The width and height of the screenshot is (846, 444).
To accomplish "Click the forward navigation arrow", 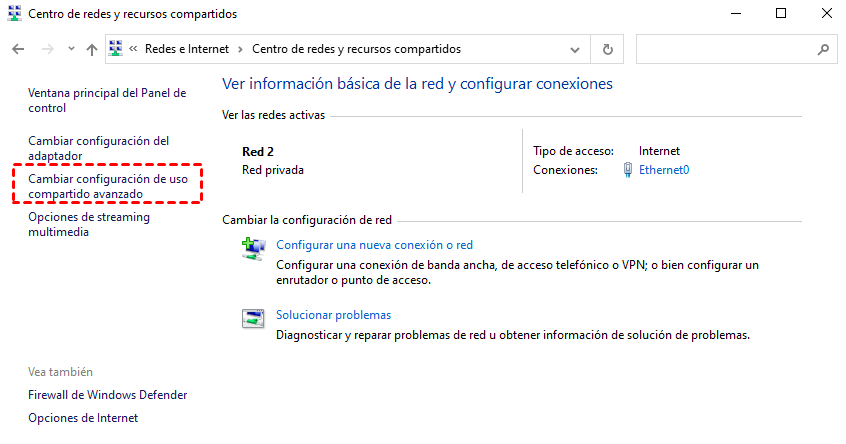I will 46,49.
